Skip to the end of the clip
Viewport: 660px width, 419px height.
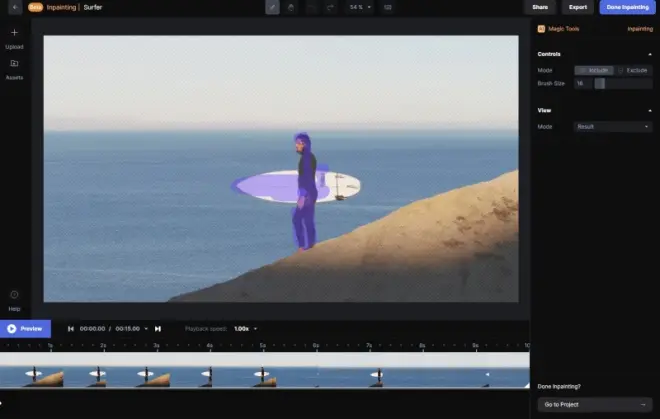[x=158, y=328]
